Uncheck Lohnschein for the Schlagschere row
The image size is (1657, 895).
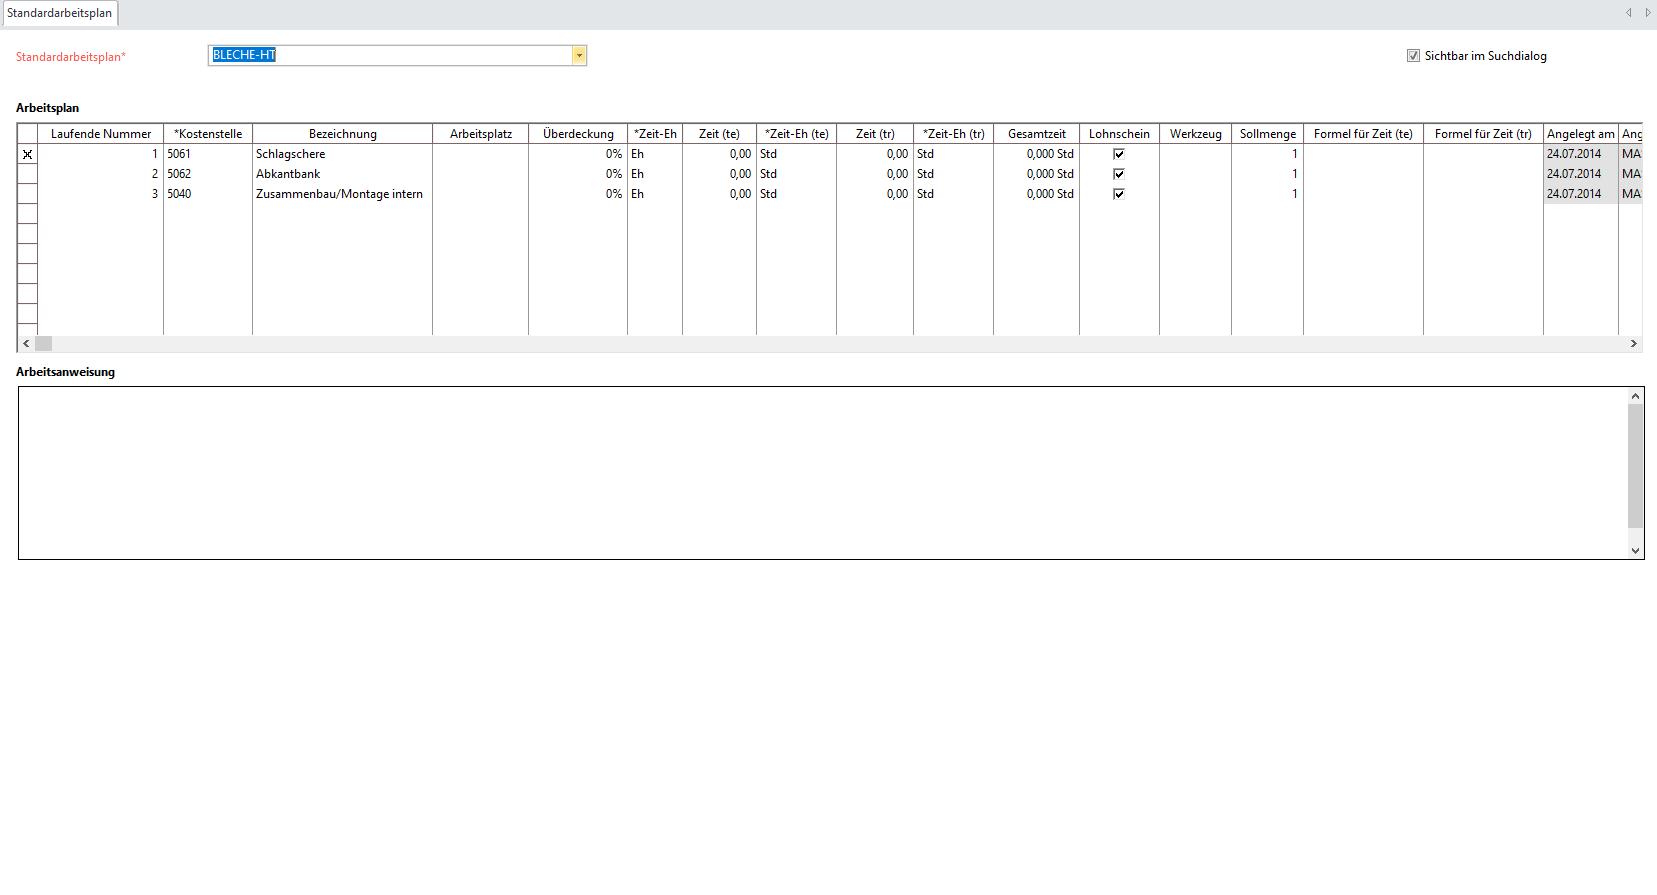1119,154
